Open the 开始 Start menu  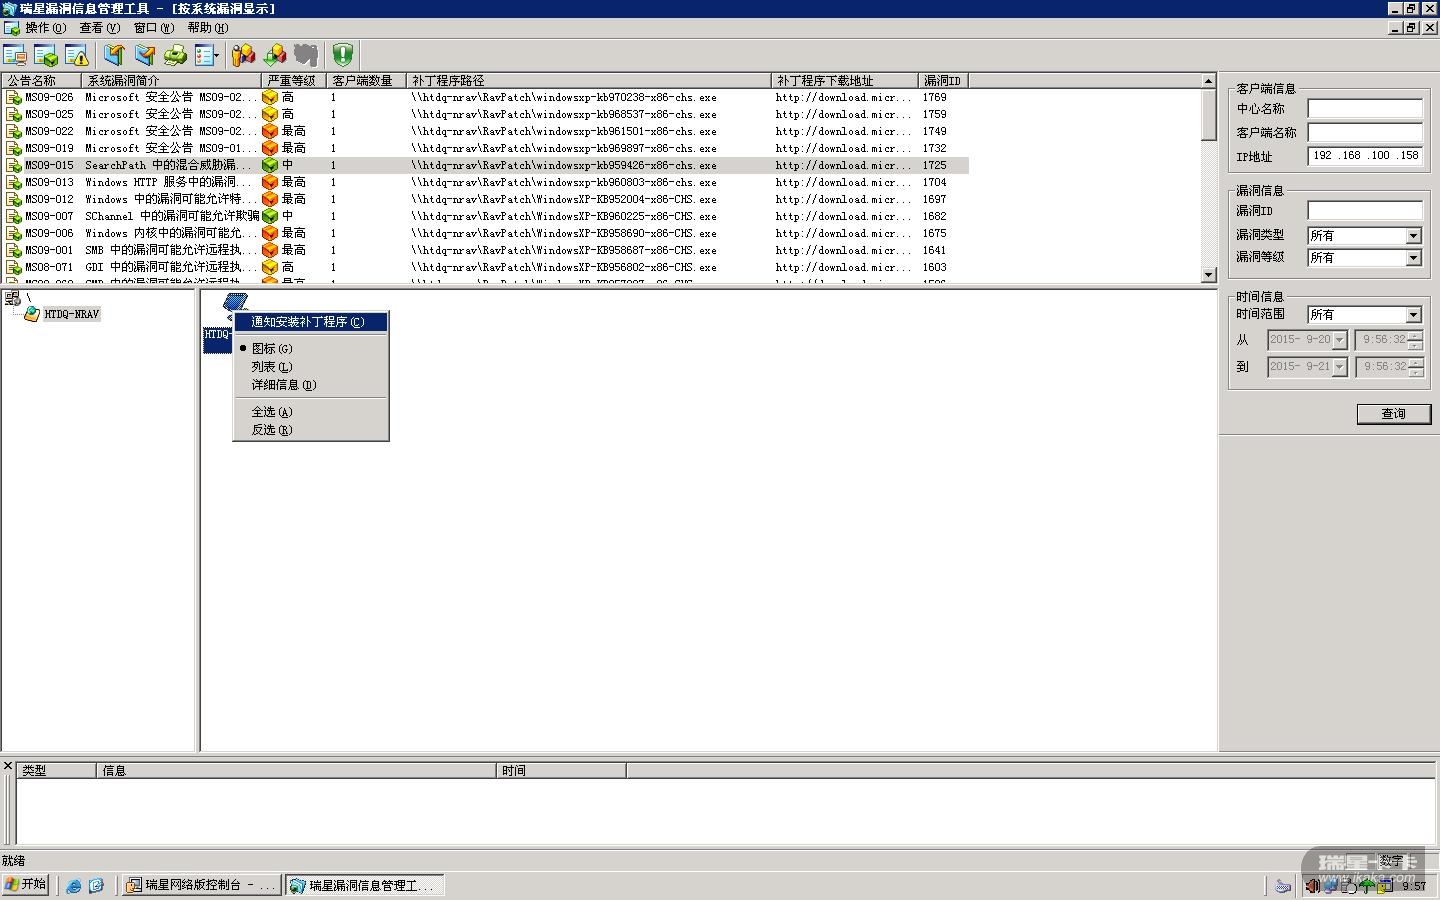click(25, 885)
